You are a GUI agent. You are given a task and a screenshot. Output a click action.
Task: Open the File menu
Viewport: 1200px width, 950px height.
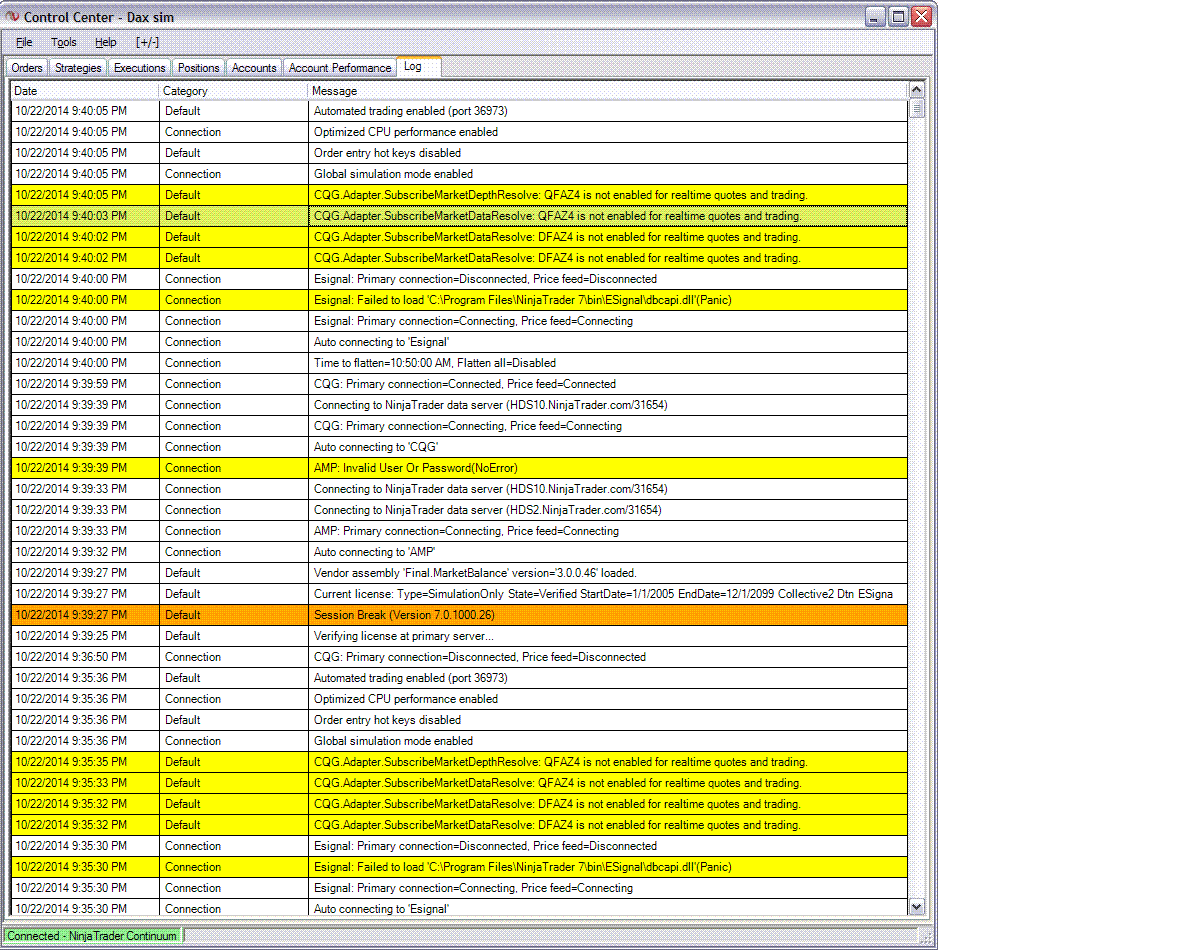(x=24, y=42)
